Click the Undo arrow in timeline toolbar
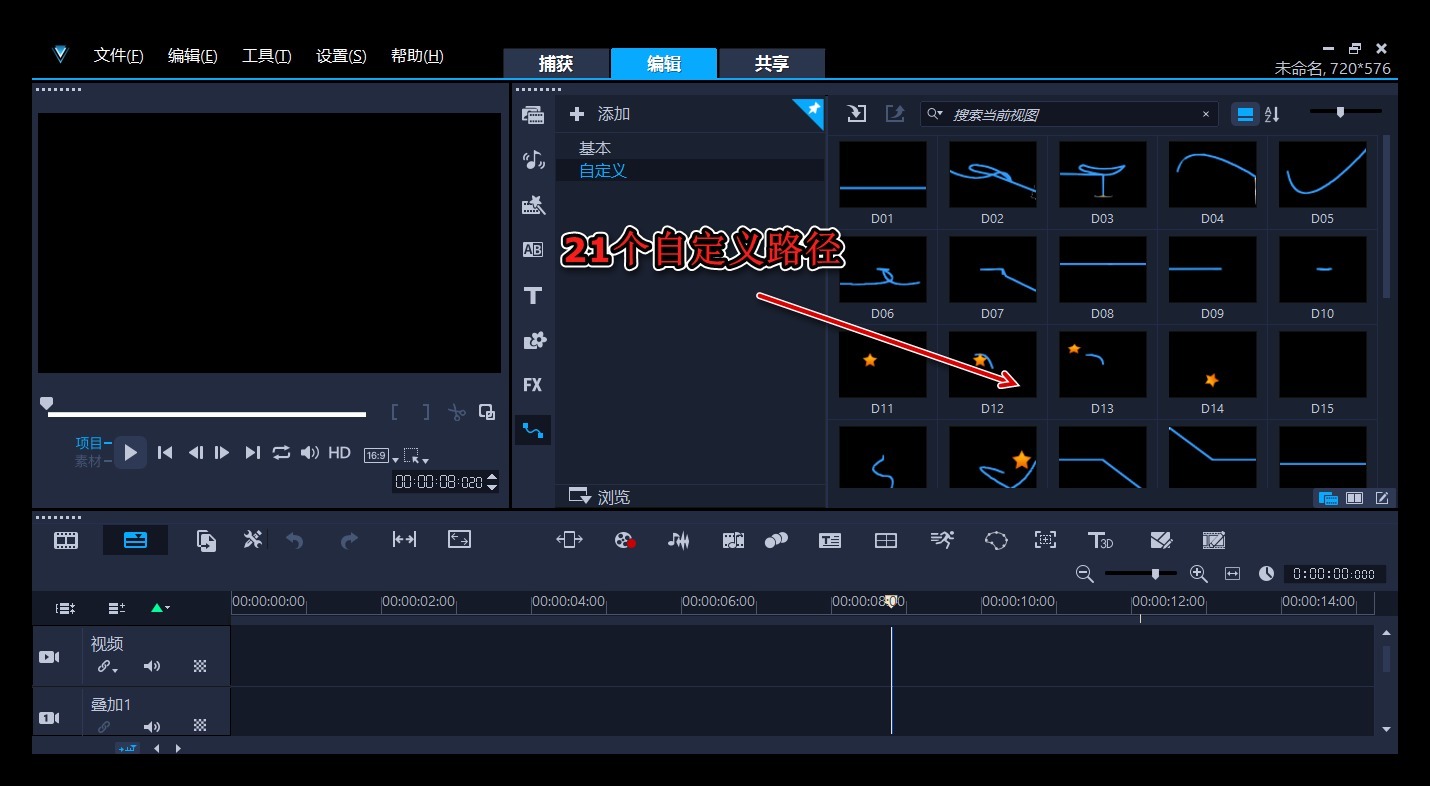 (x=294, y=540)
